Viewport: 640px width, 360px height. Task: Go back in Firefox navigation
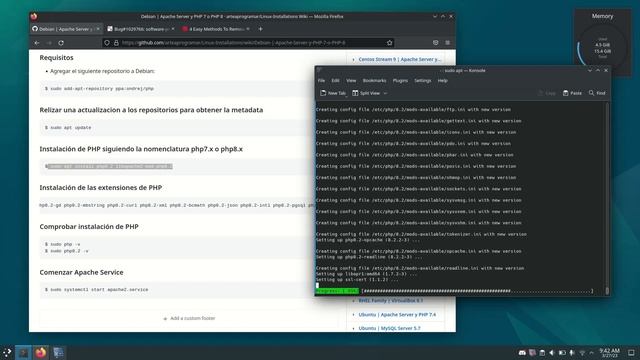[37, 43]
